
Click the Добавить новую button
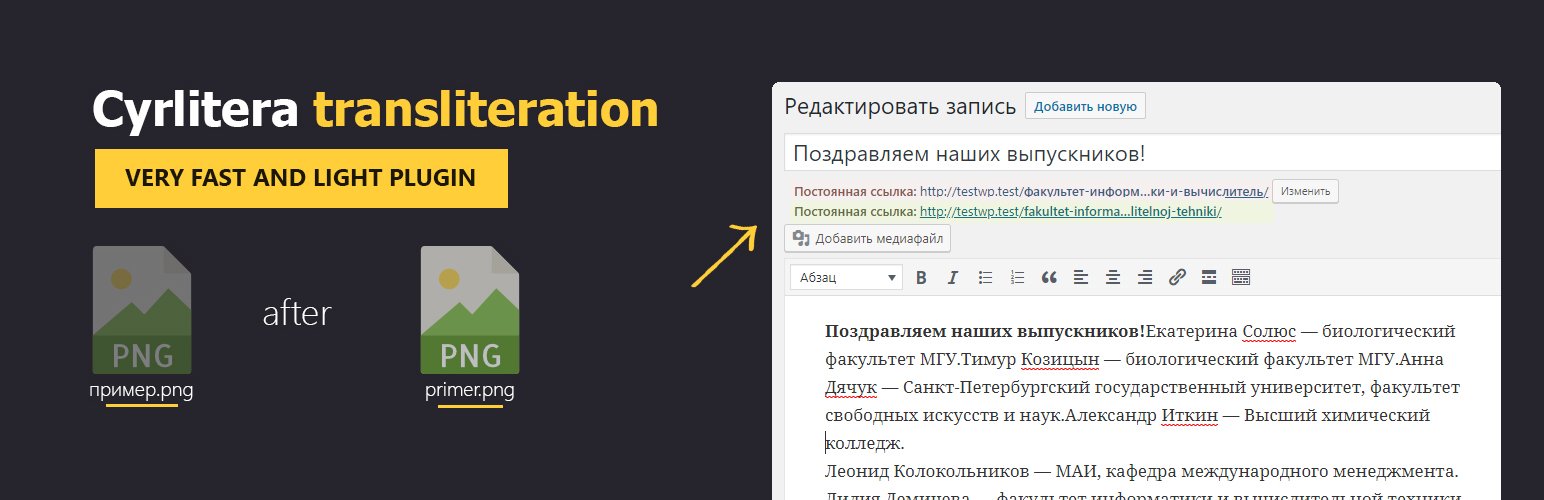pyautogui.click(x=1085, y=106)
